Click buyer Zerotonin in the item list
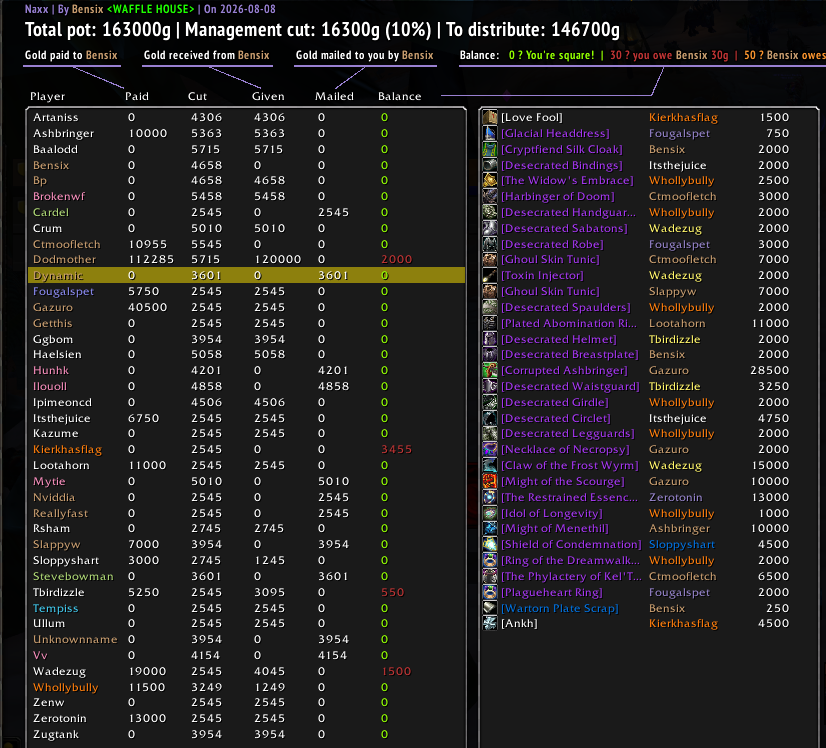 click(675, 497)
